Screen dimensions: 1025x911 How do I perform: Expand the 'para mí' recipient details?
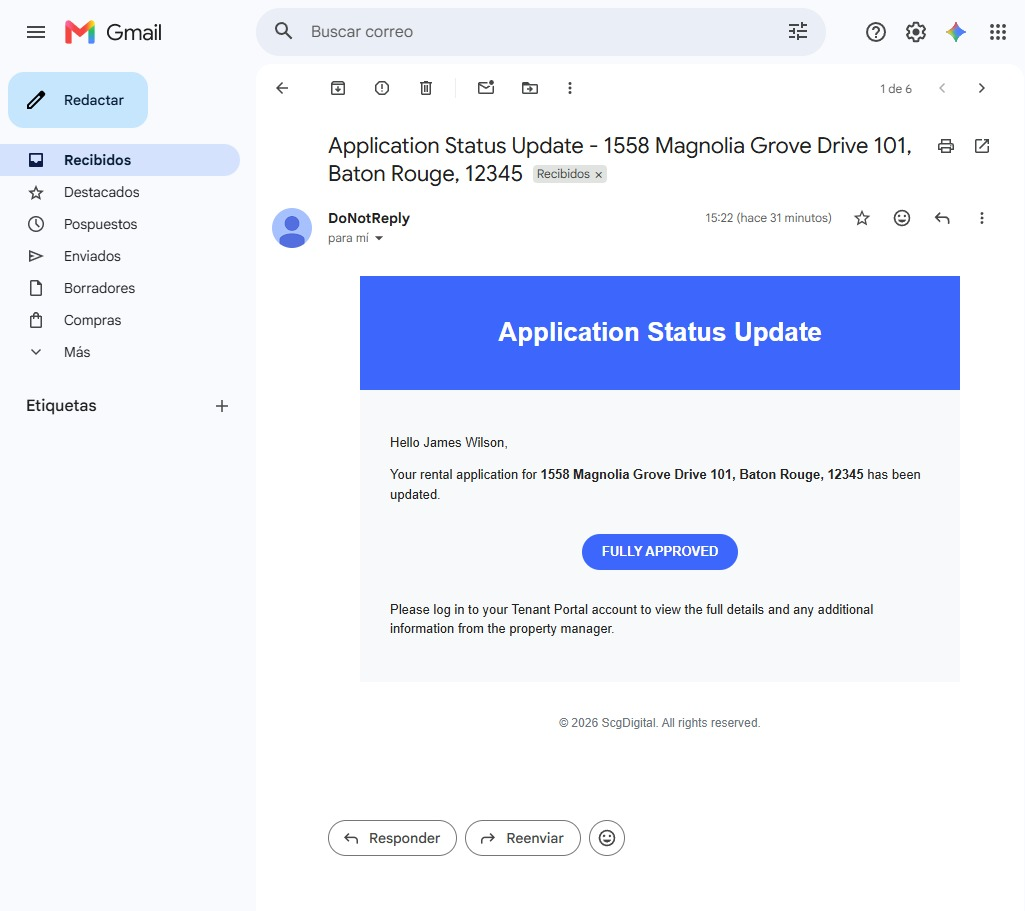click(378, 239)
